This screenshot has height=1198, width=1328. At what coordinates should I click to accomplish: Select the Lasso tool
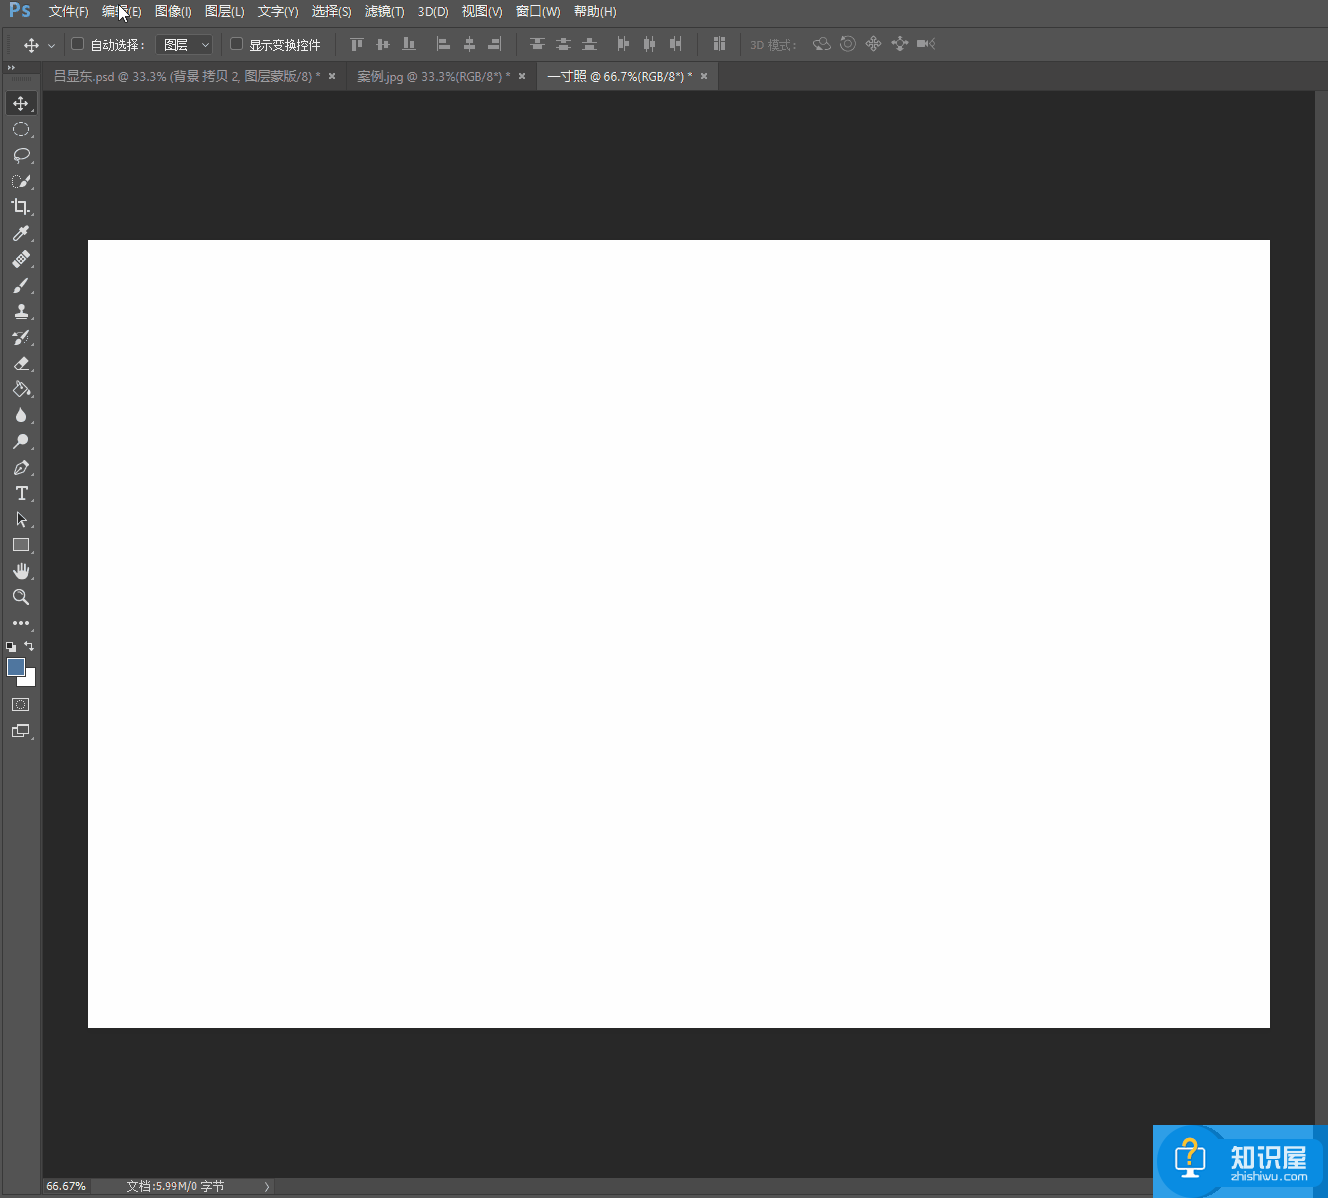point(21,155)
